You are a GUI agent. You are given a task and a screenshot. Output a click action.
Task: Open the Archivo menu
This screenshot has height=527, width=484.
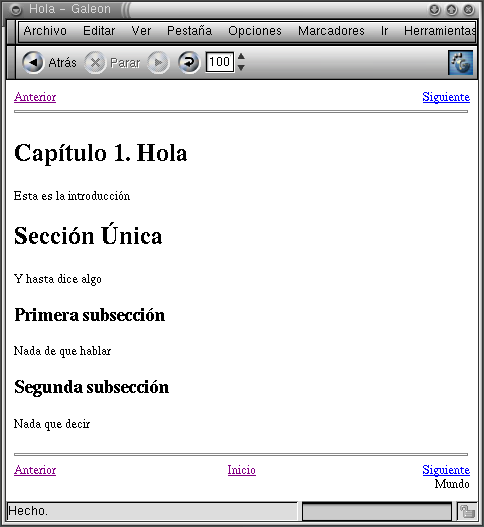pos(45,31)
